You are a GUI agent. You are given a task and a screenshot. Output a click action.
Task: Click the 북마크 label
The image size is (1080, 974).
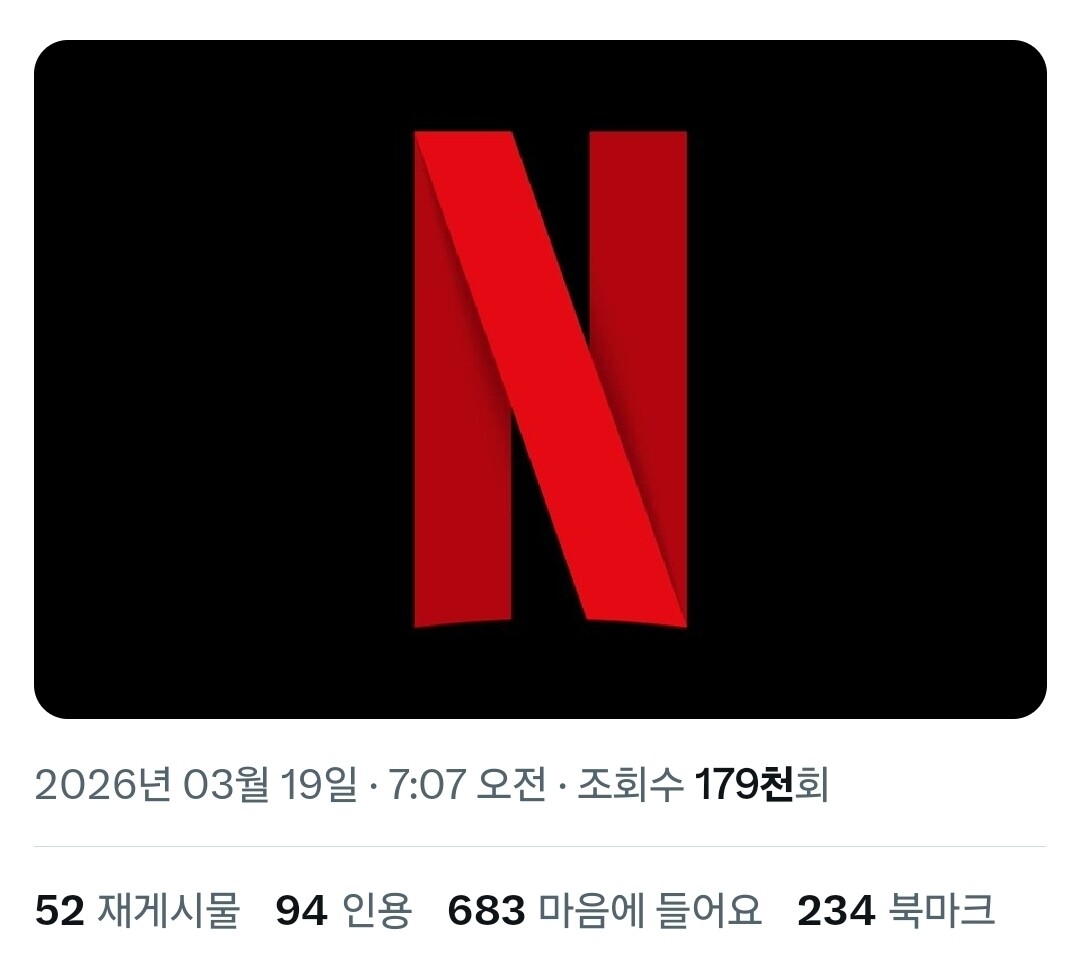[942, 910]
